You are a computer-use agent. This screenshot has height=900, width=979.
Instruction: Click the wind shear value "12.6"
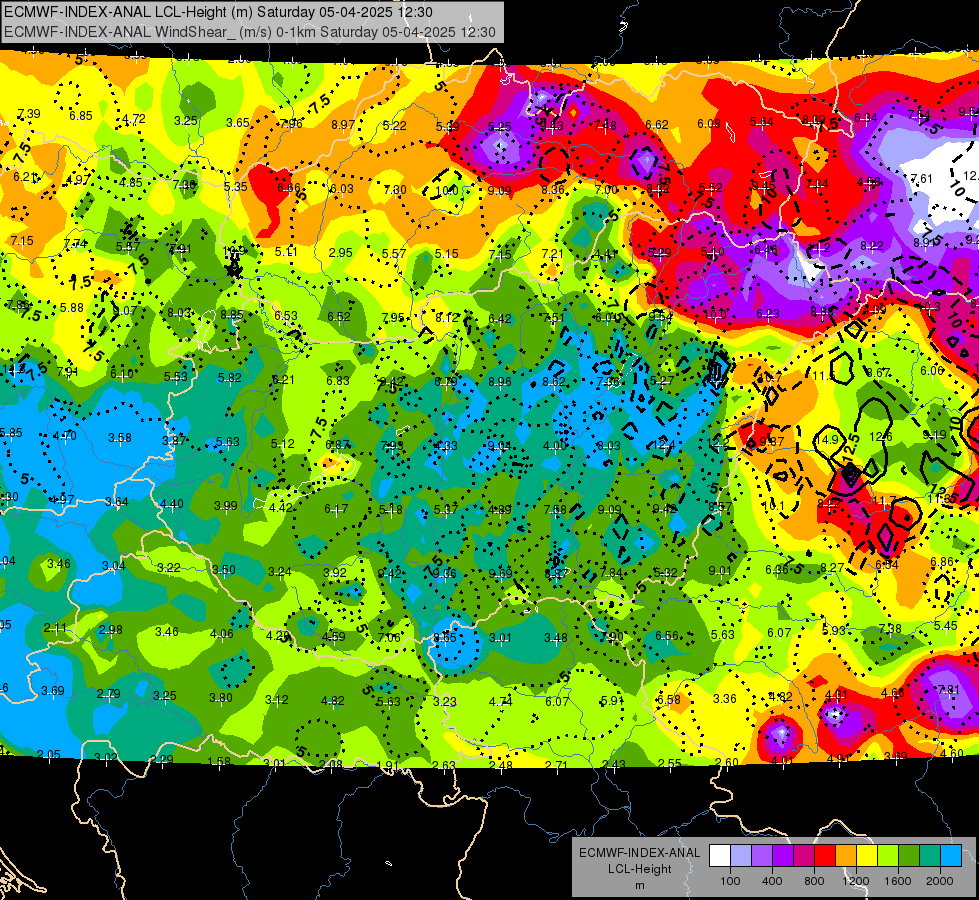tap(880, 437)
